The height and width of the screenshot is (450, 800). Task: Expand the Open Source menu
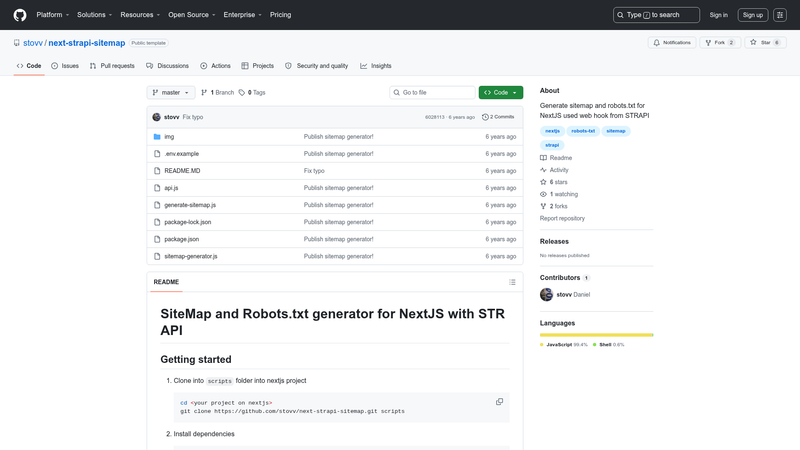pos(192,15)
